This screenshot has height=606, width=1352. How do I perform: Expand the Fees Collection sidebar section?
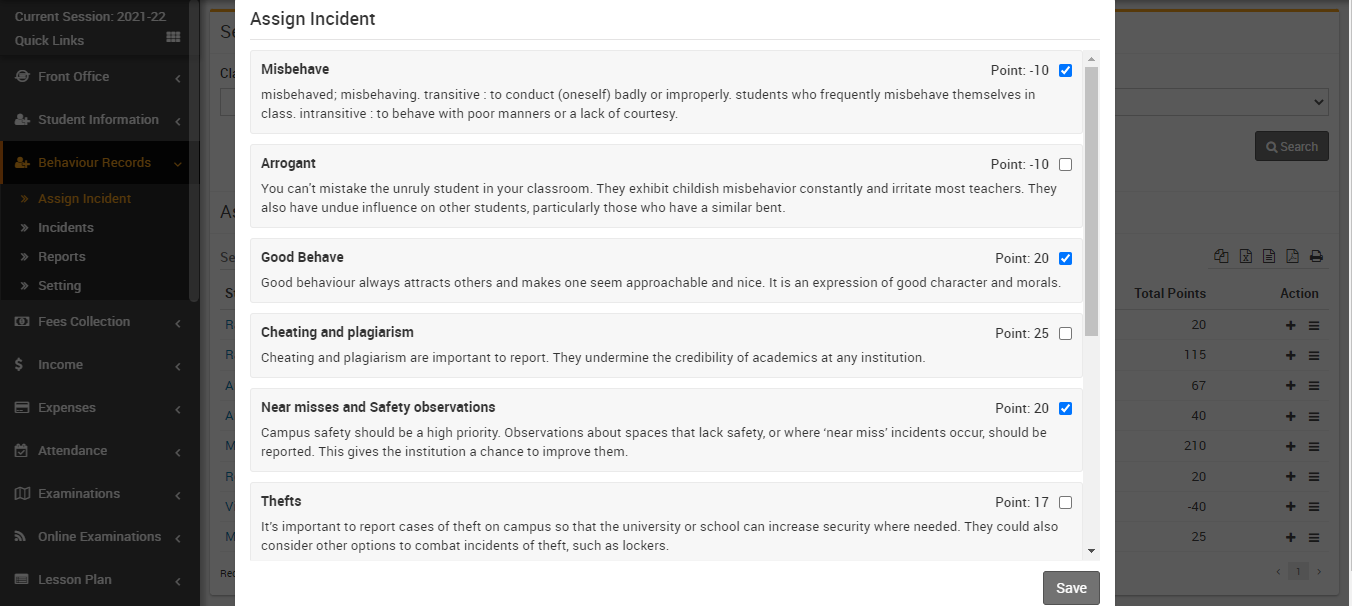click(98, 322)
